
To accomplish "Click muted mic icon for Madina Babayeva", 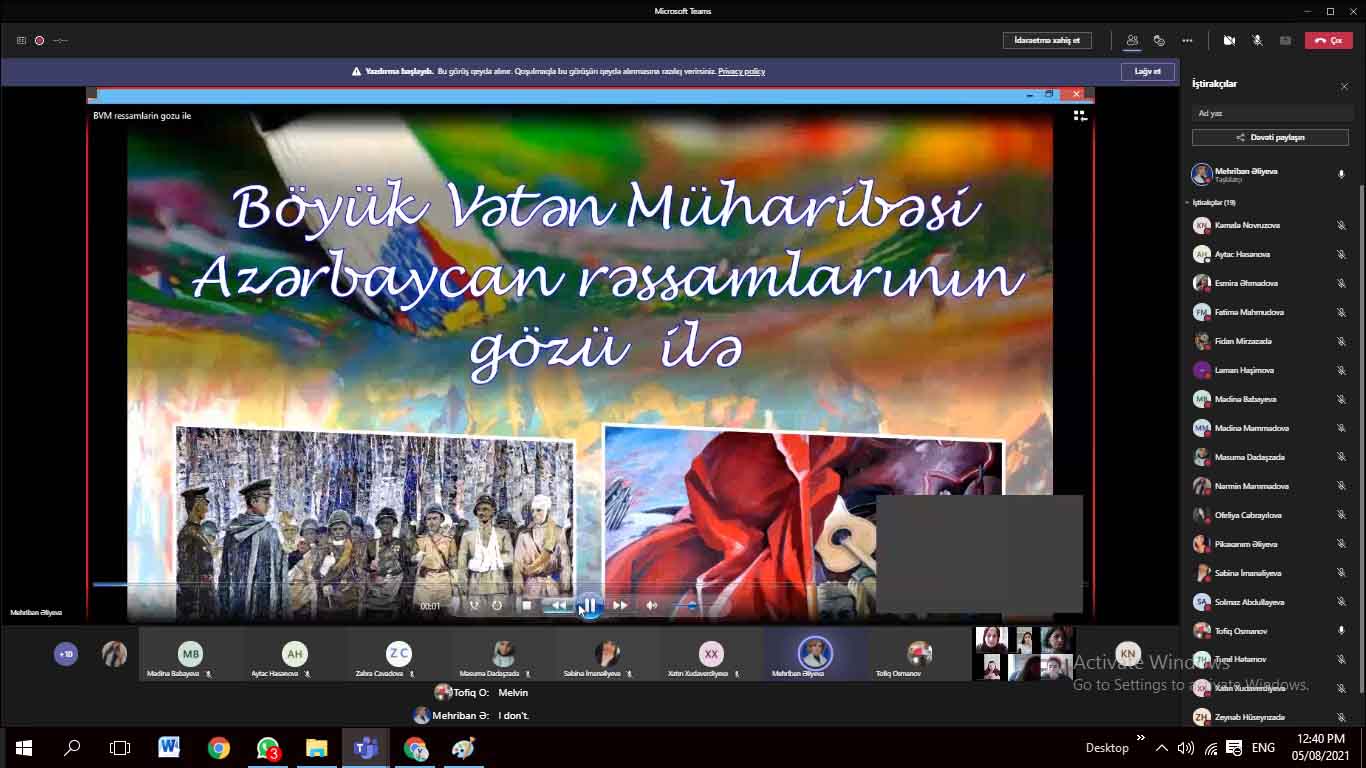I will (x=1341, y=400).
